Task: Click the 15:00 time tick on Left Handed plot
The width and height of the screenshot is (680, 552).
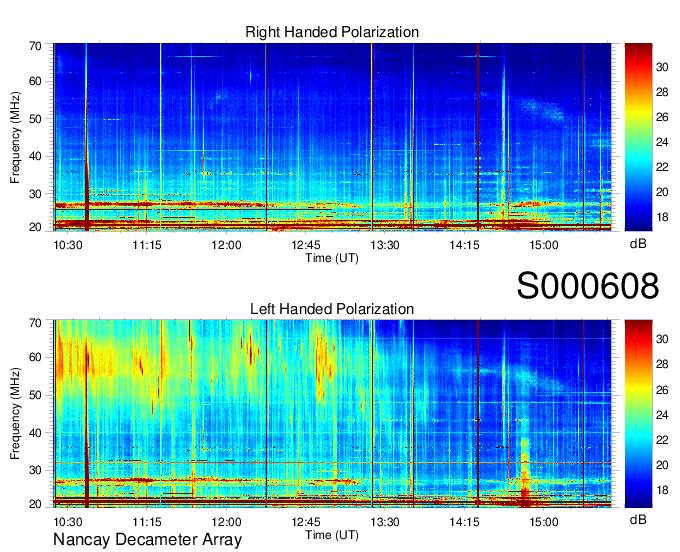Action: 544,522
